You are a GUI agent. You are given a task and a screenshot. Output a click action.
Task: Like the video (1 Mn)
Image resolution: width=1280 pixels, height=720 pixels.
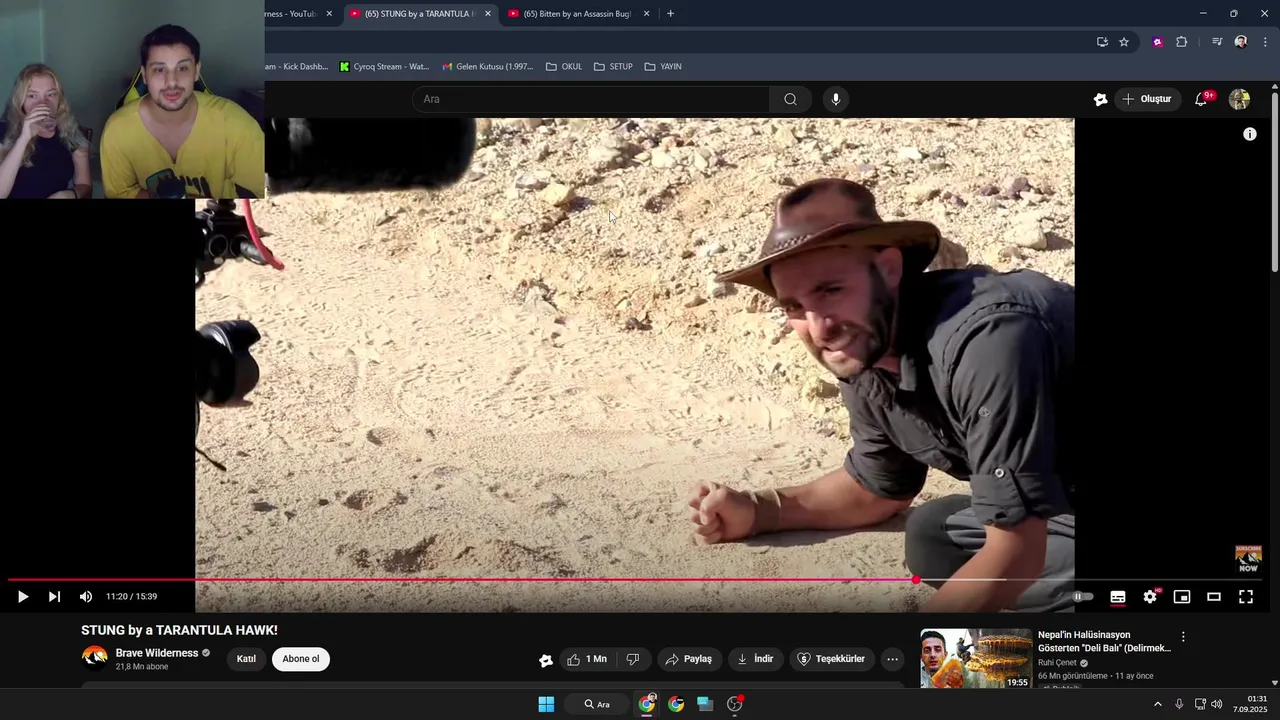(x=586, y=659)
